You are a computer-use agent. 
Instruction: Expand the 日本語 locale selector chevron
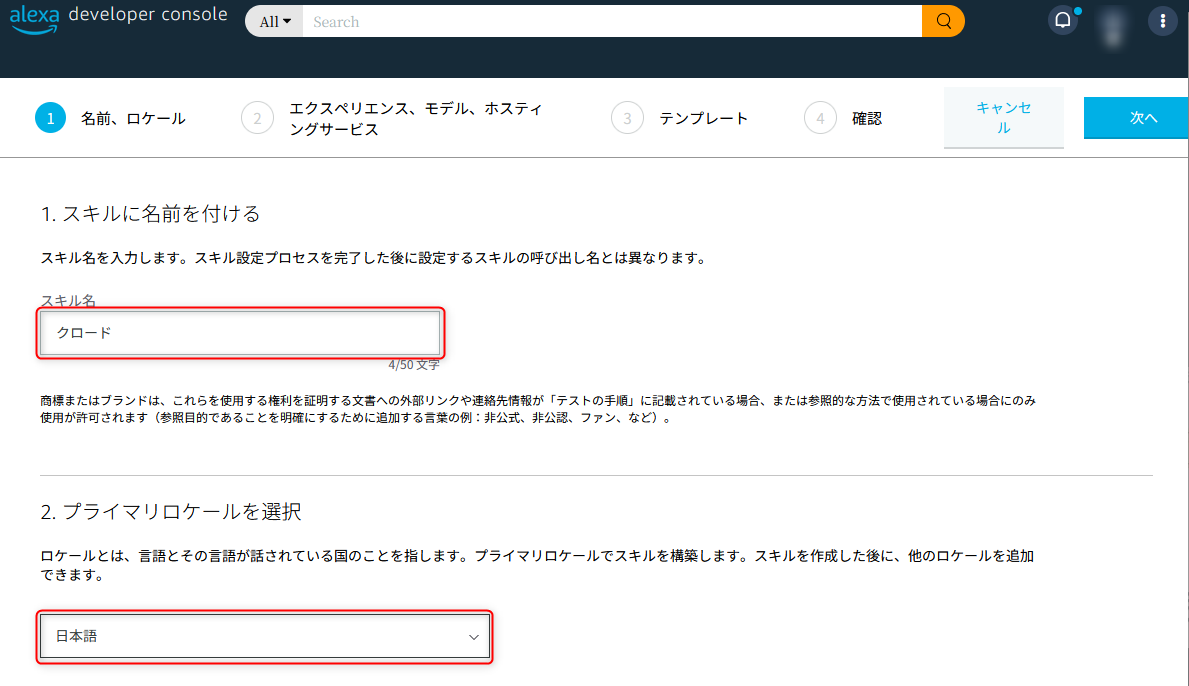tap(472, 637)
